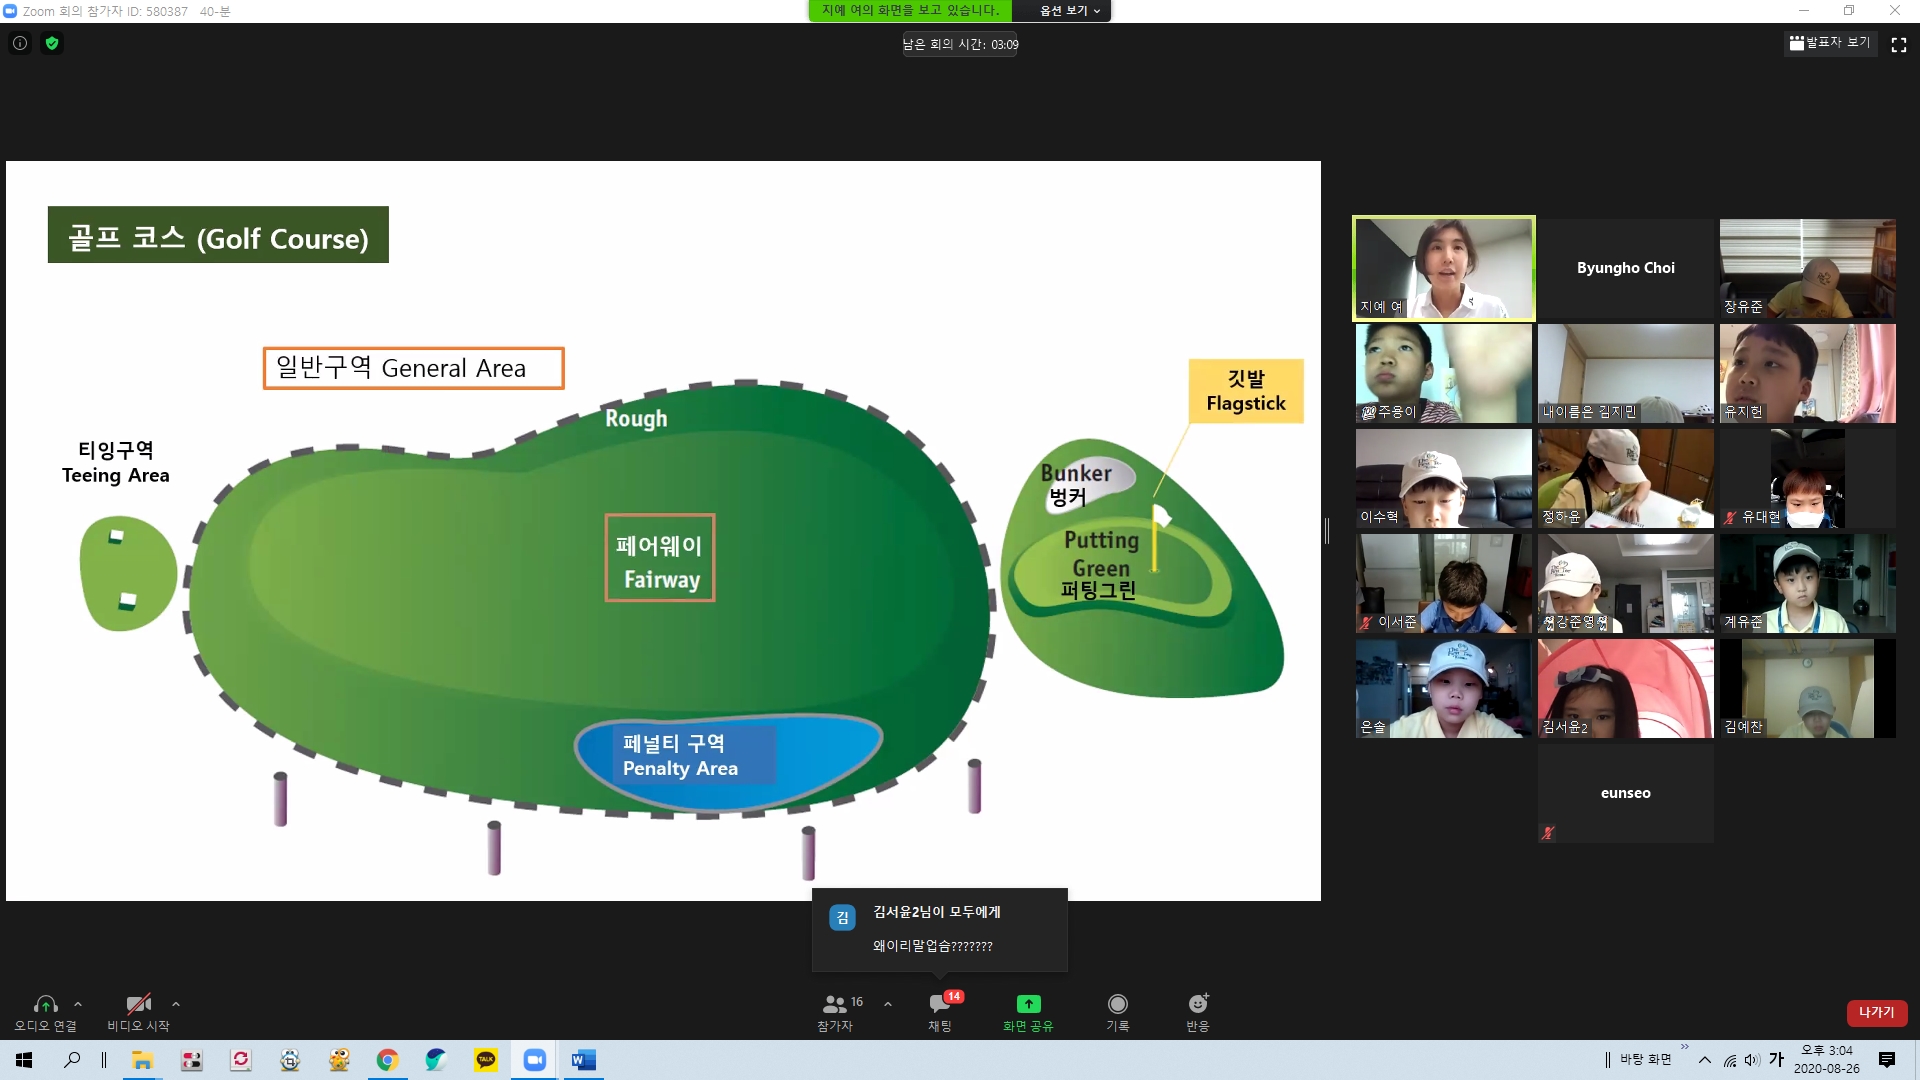The image size is (1920, 1080).
Task: Open the participants list icon
Action: point(835,1004)
